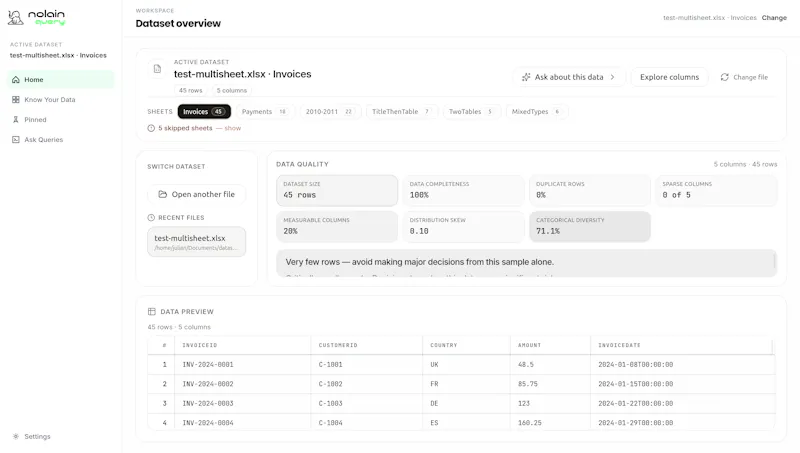Open Home in the sidebar

click(x=60, y=80)
